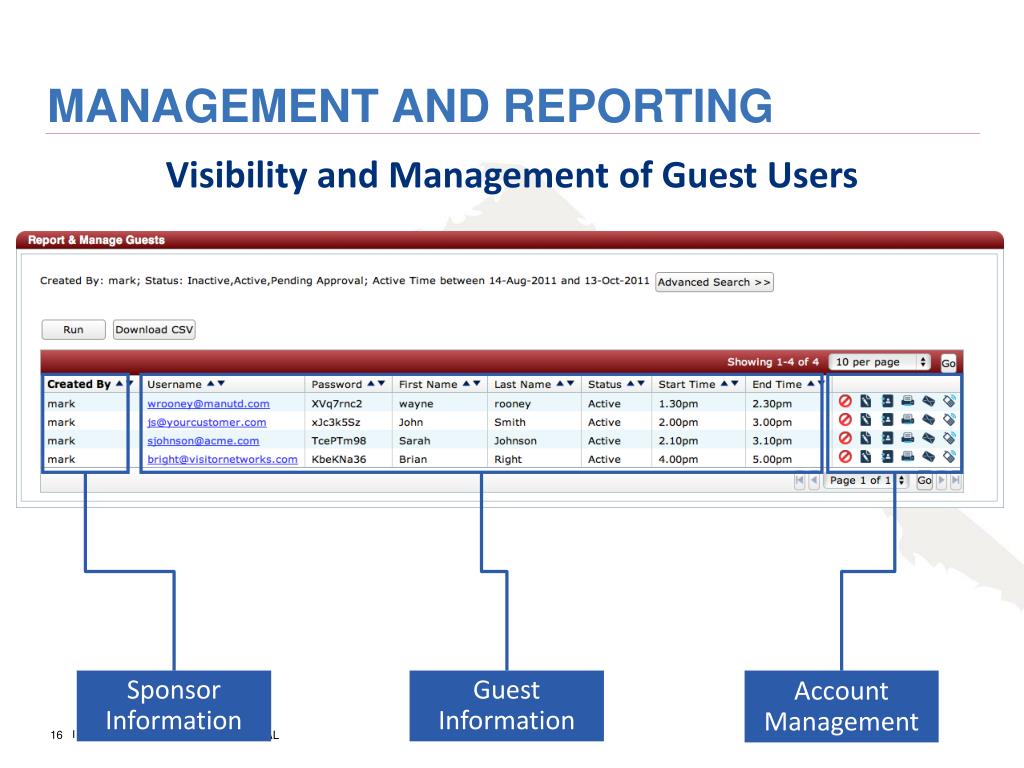Screen dimensions: 1024x768
Task: Select password cell XVq7rnc2
Action: (x=336, y=404)
